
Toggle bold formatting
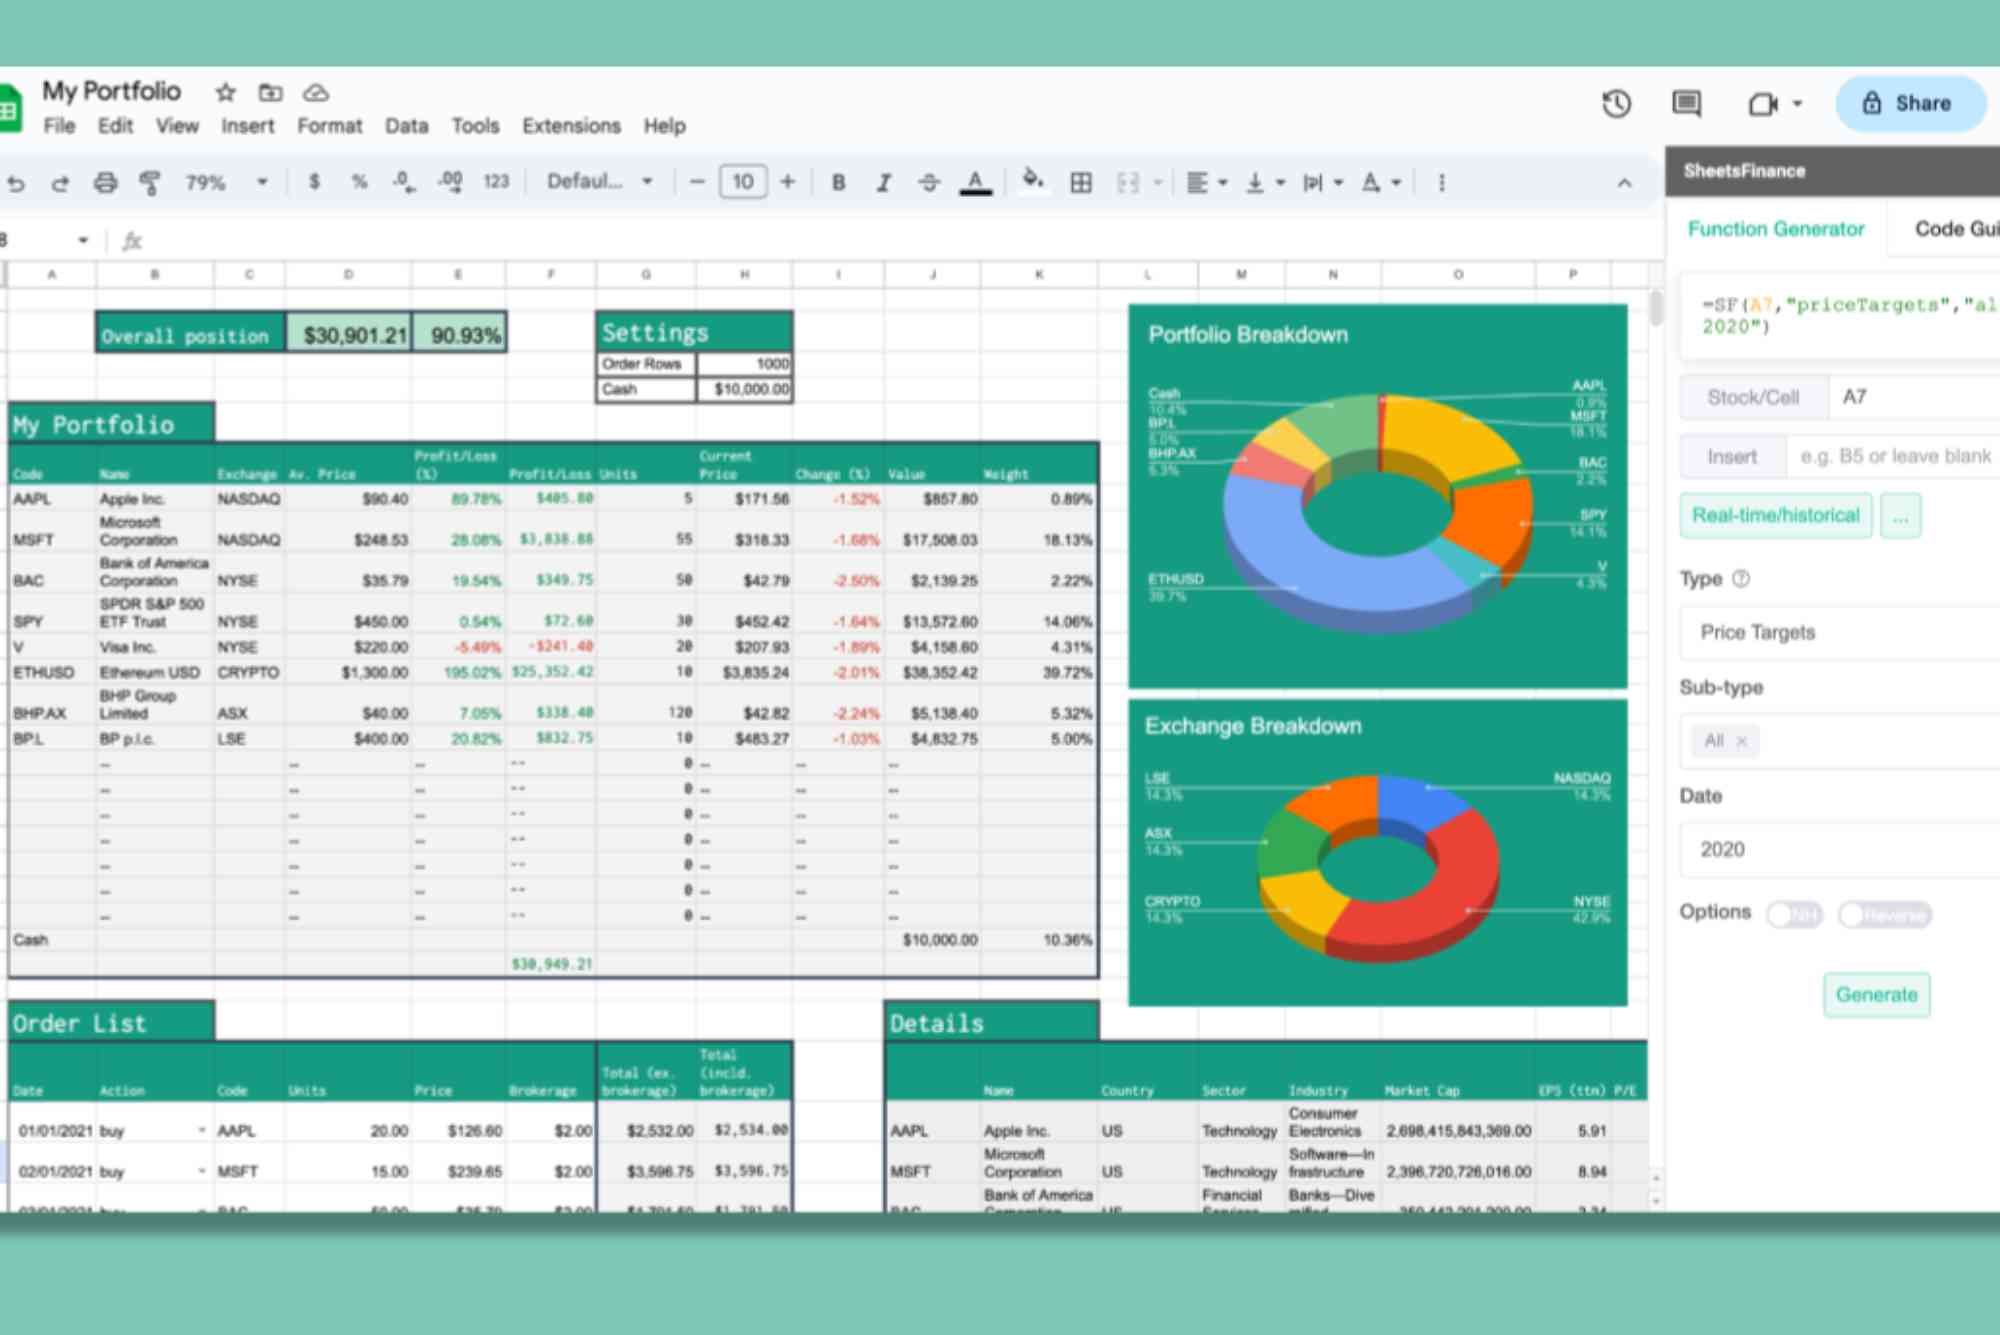838,183
